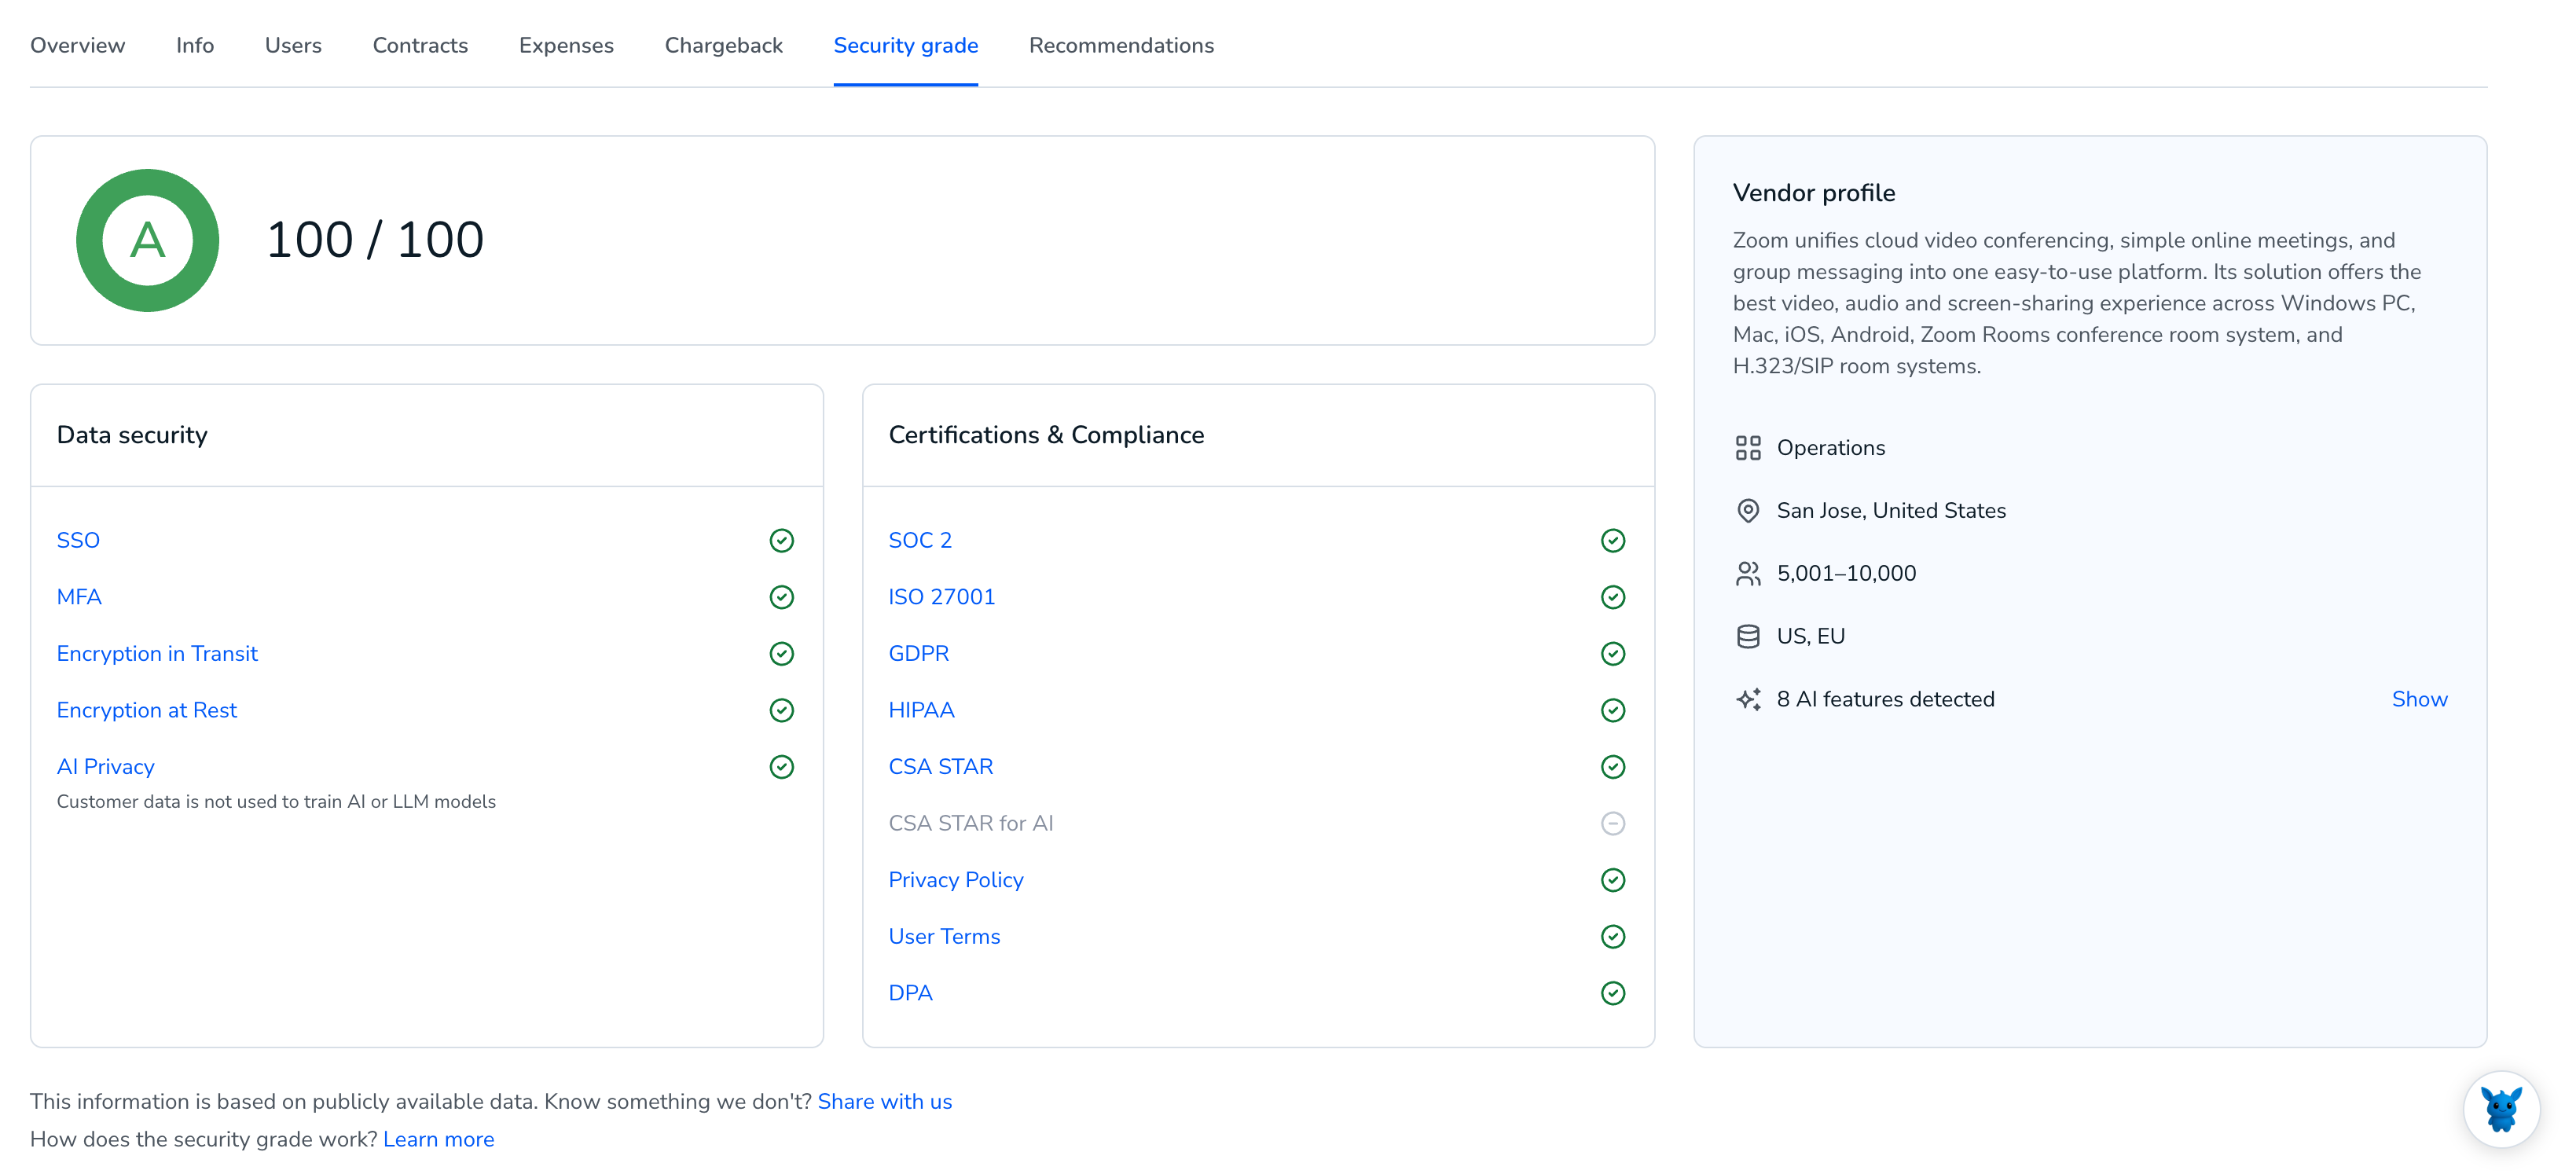Open the MFA link
Screen dimensions: 2576x1174
click(x=79, y=597)
